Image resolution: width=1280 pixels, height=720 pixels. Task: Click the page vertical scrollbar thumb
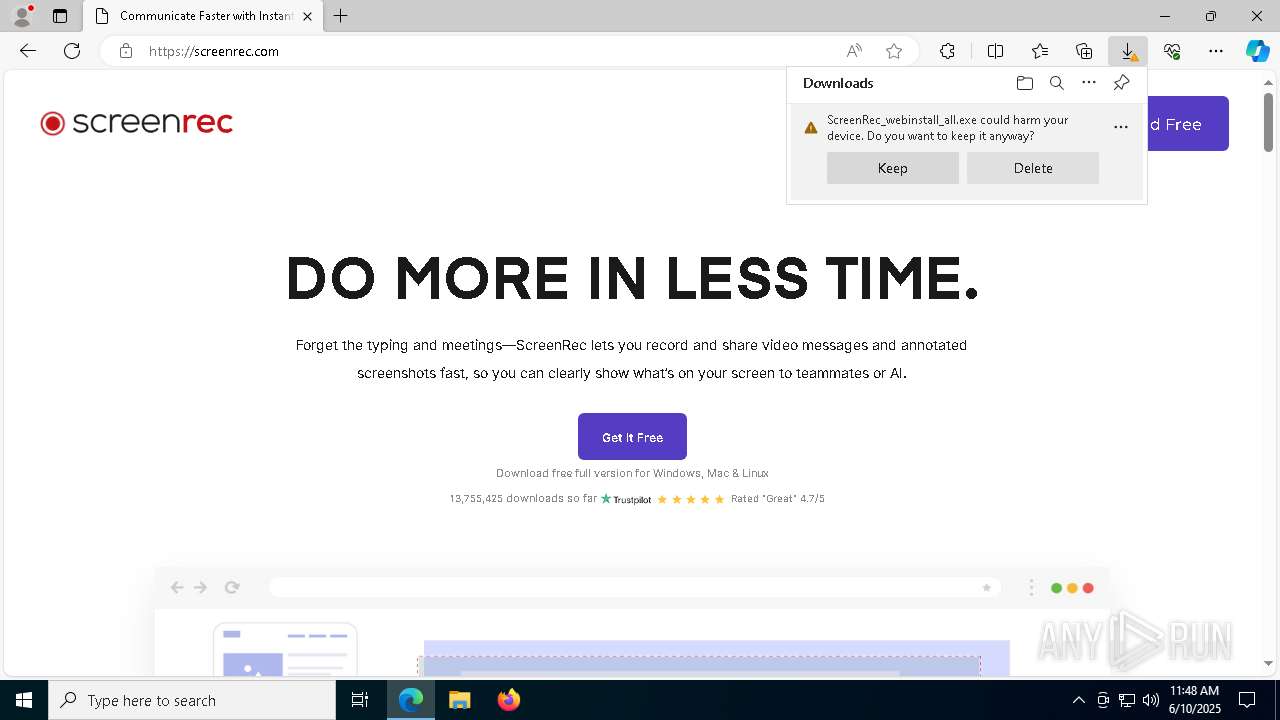(1269, 122)
